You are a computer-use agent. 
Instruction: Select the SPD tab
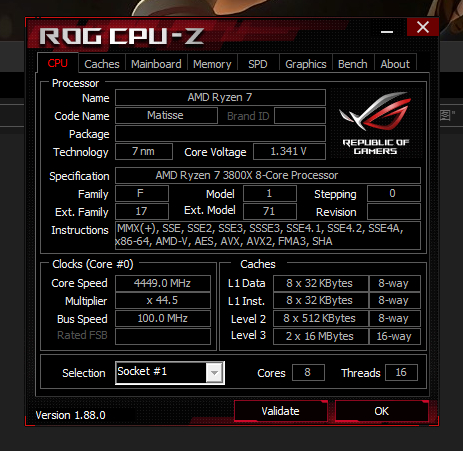258,64
